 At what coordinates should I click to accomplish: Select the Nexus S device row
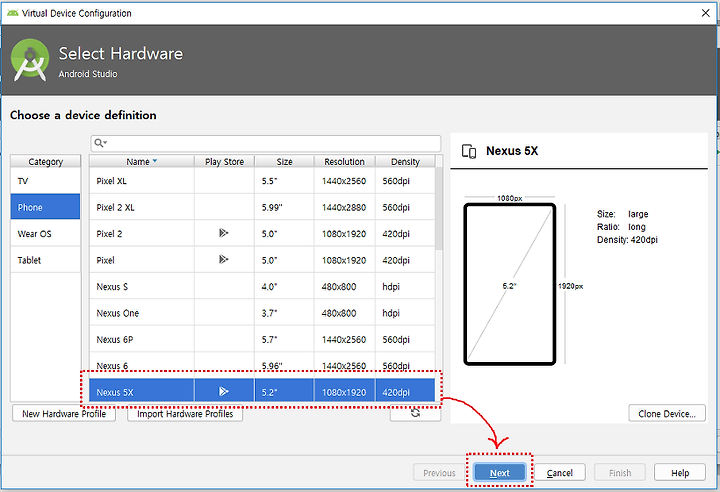pyautogui.click(x=262, y=286)
